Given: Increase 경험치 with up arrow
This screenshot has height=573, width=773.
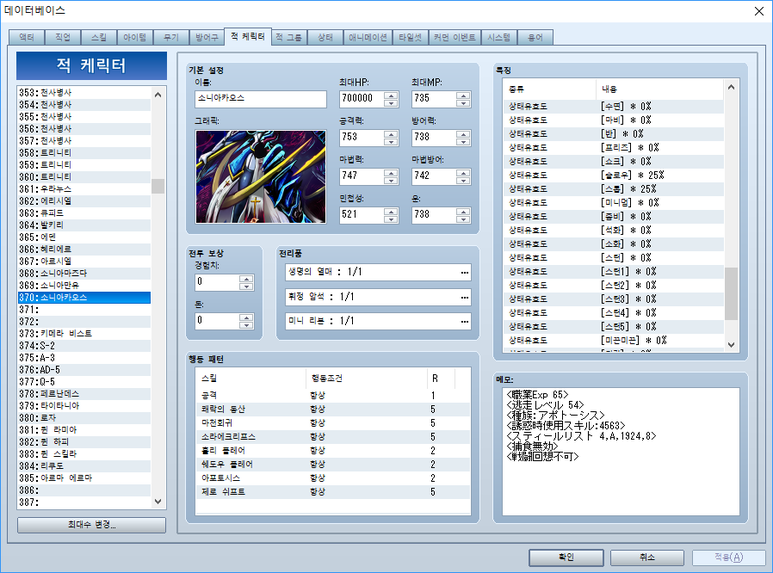Looking at the screenshot, I should click(246, 279).
